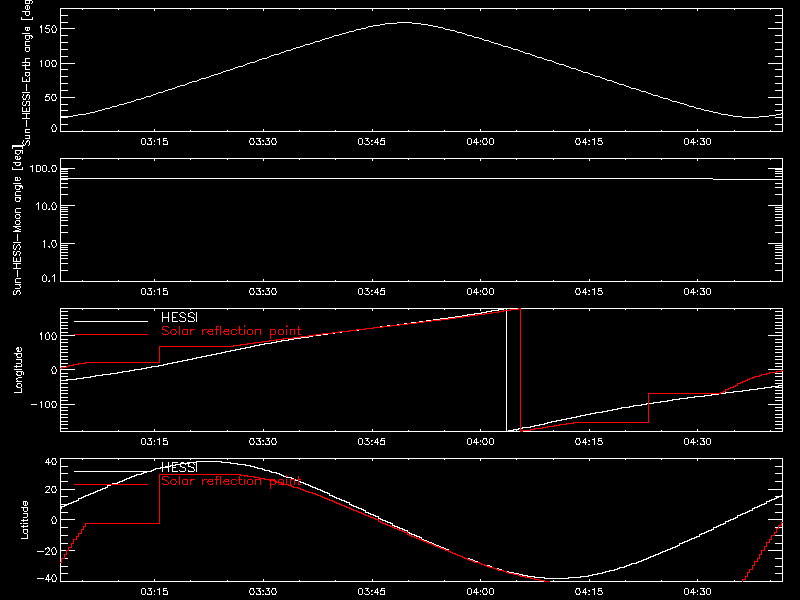Viewport: 800px width, 600px height.
Task: Click the 20 tick on Latitude axis
Action: (52, 490)
